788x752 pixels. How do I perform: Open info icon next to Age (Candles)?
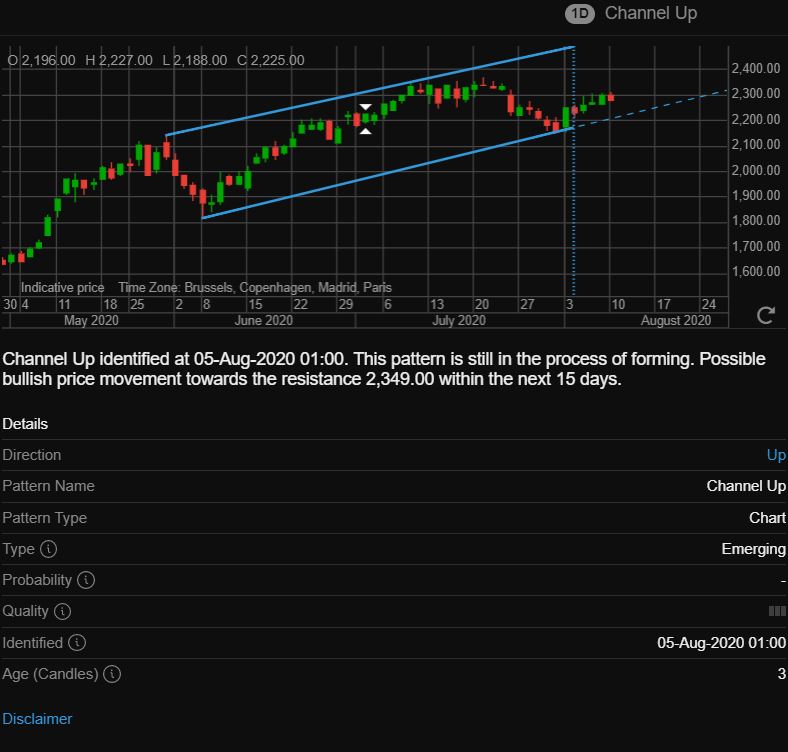coord(112,674)
